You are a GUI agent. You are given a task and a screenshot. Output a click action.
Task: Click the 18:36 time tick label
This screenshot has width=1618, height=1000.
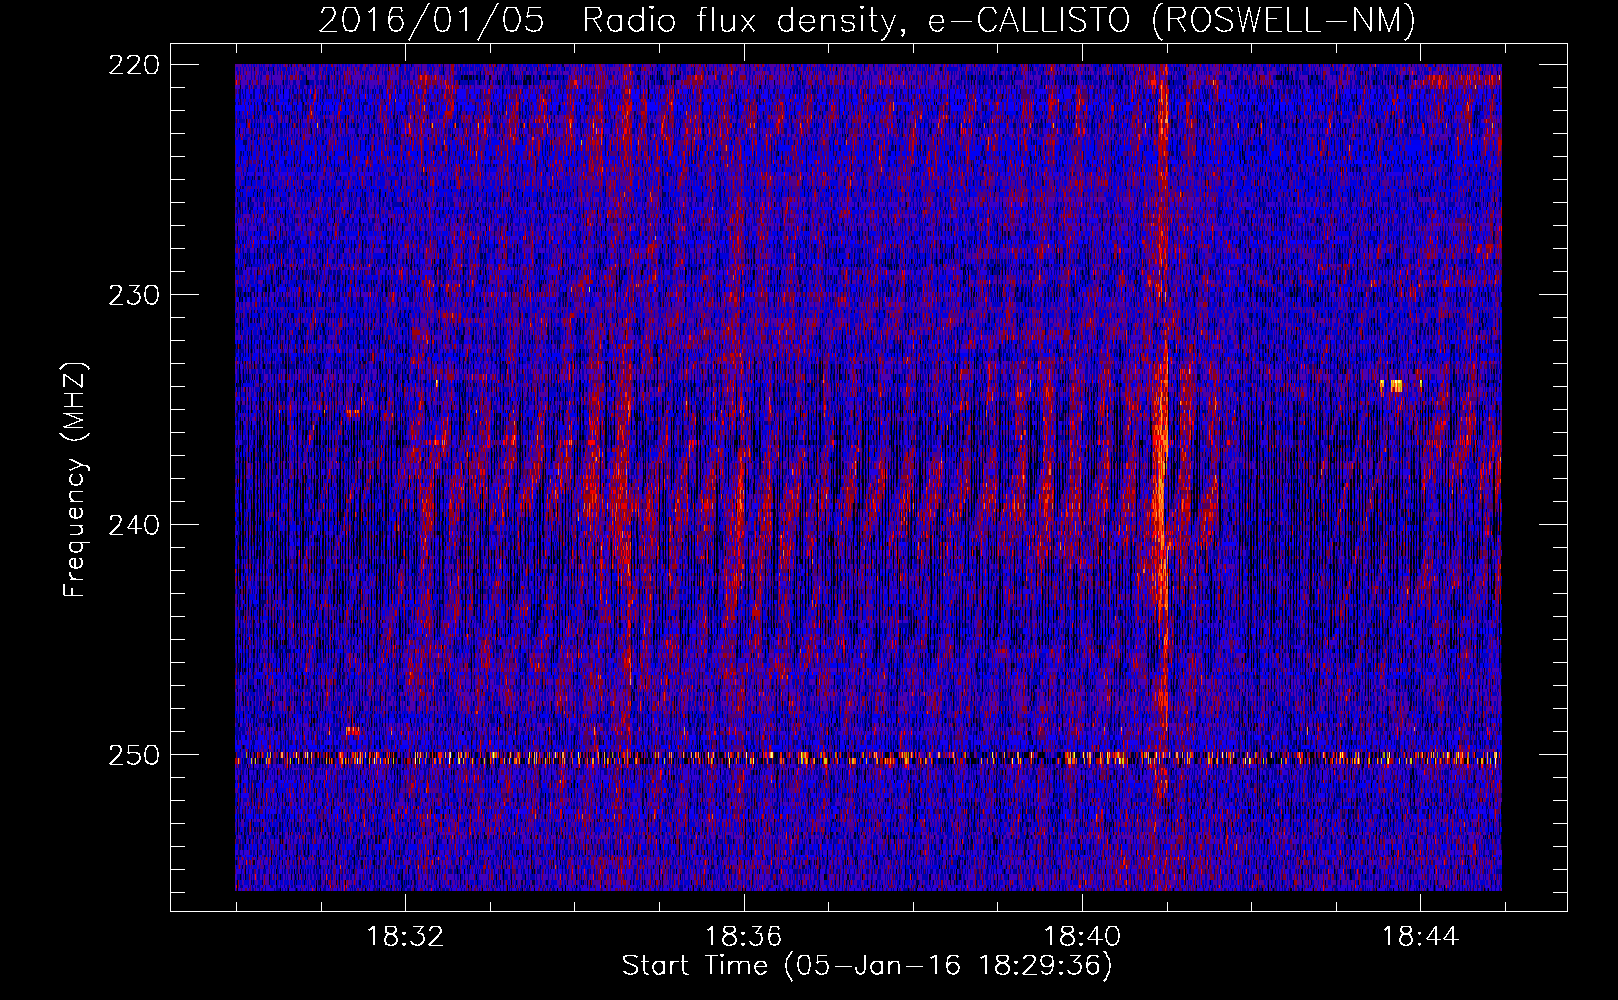click(x=743, y=937)
